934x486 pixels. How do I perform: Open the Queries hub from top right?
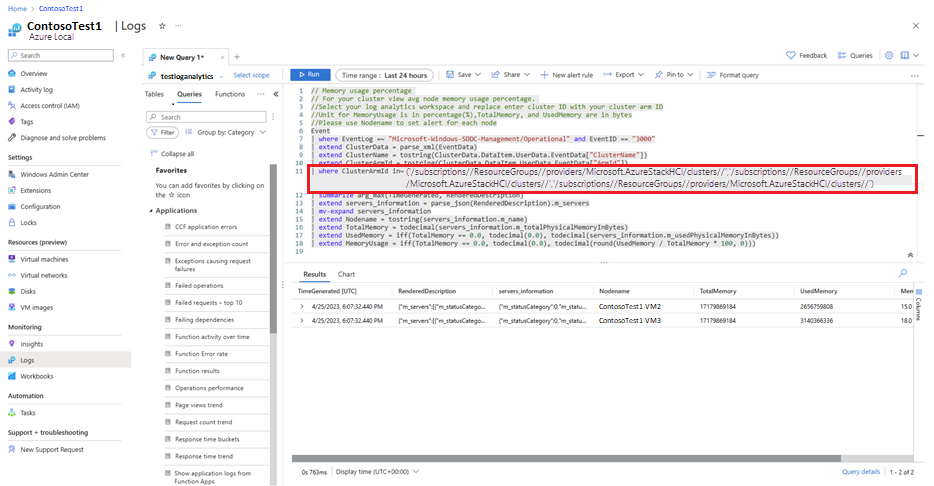click(x=855, y=55)
